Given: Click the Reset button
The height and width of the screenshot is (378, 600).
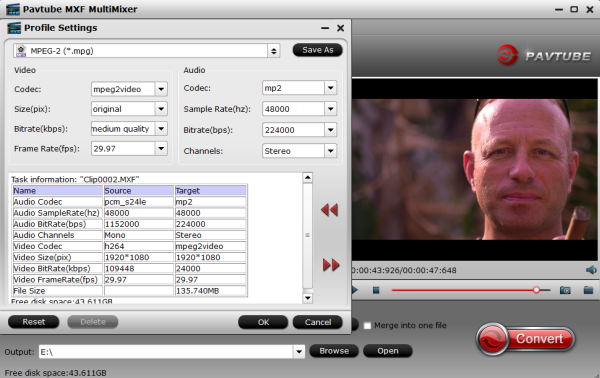Looking at the screenshot, I should pyautogui.click(x=34, y=322).
